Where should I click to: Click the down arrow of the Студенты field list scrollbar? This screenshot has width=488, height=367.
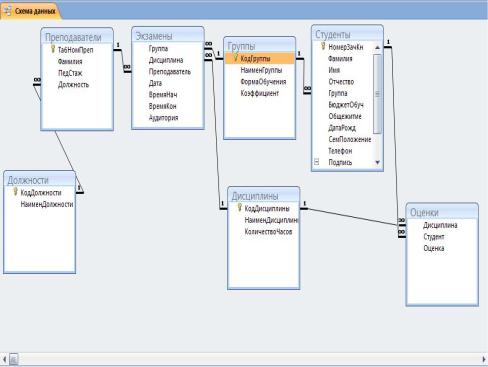[x=377, y=162]
